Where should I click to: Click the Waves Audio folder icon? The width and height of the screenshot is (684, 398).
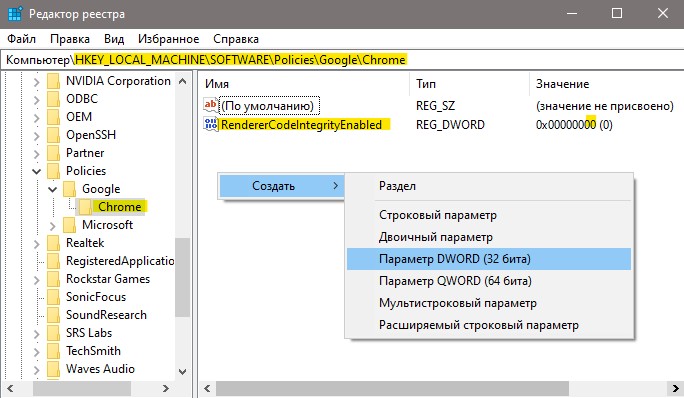click(x=54, y=369)
